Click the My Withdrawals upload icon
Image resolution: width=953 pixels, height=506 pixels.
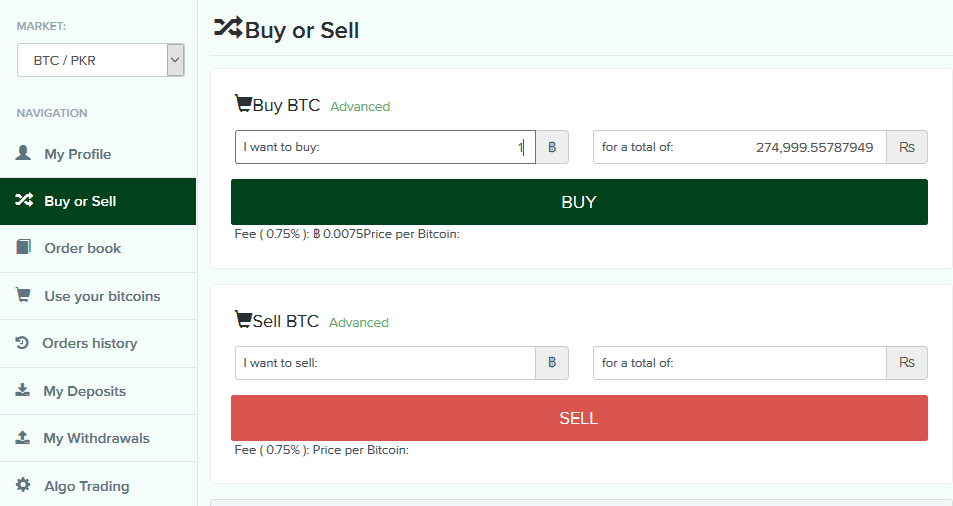[x=22, y=437]
